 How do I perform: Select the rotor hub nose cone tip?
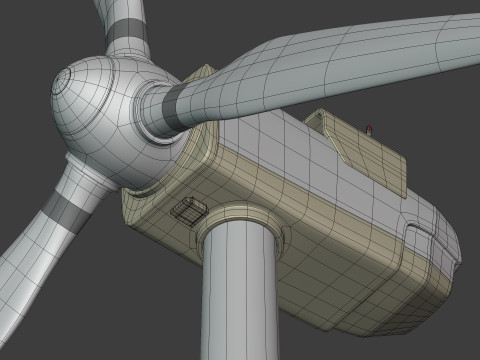61,80
